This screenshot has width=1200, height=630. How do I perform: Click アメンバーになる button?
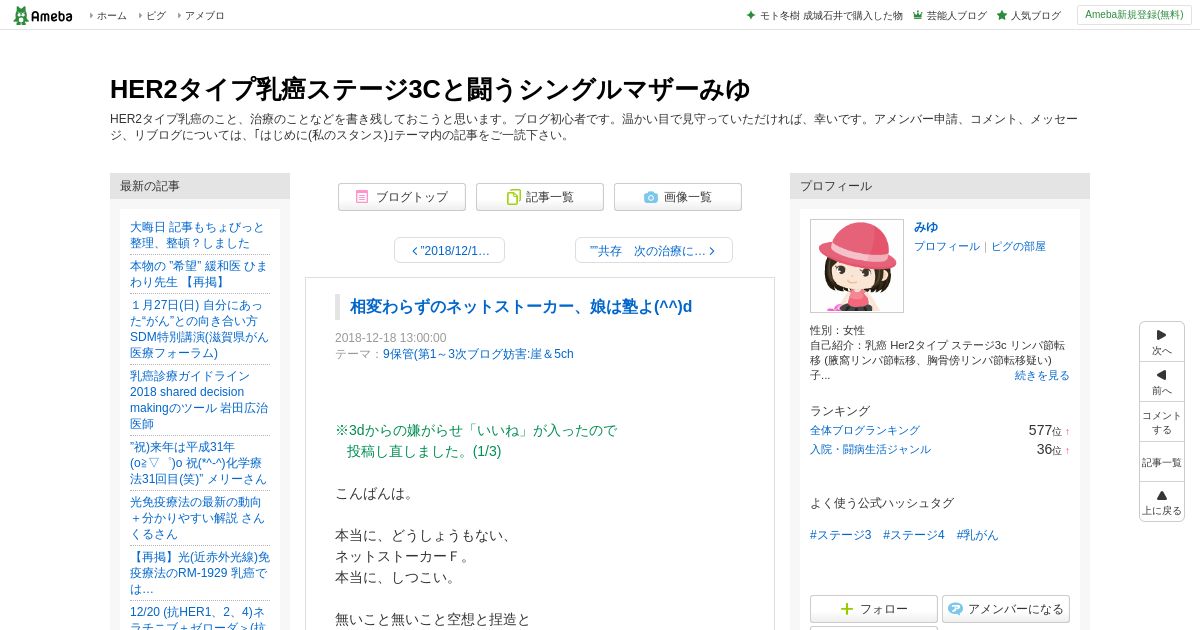click(x=1006, y=609)
